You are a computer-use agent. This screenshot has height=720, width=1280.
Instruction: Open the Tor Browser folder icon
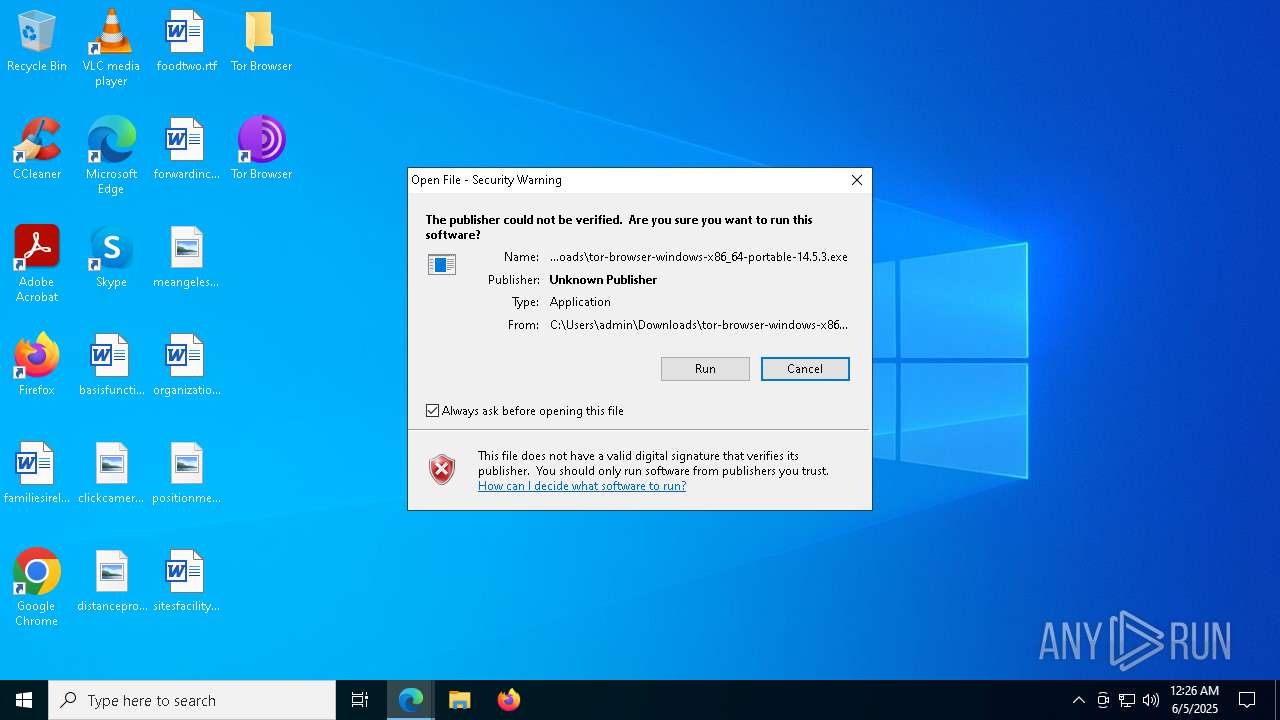click(x=261, y=42)
